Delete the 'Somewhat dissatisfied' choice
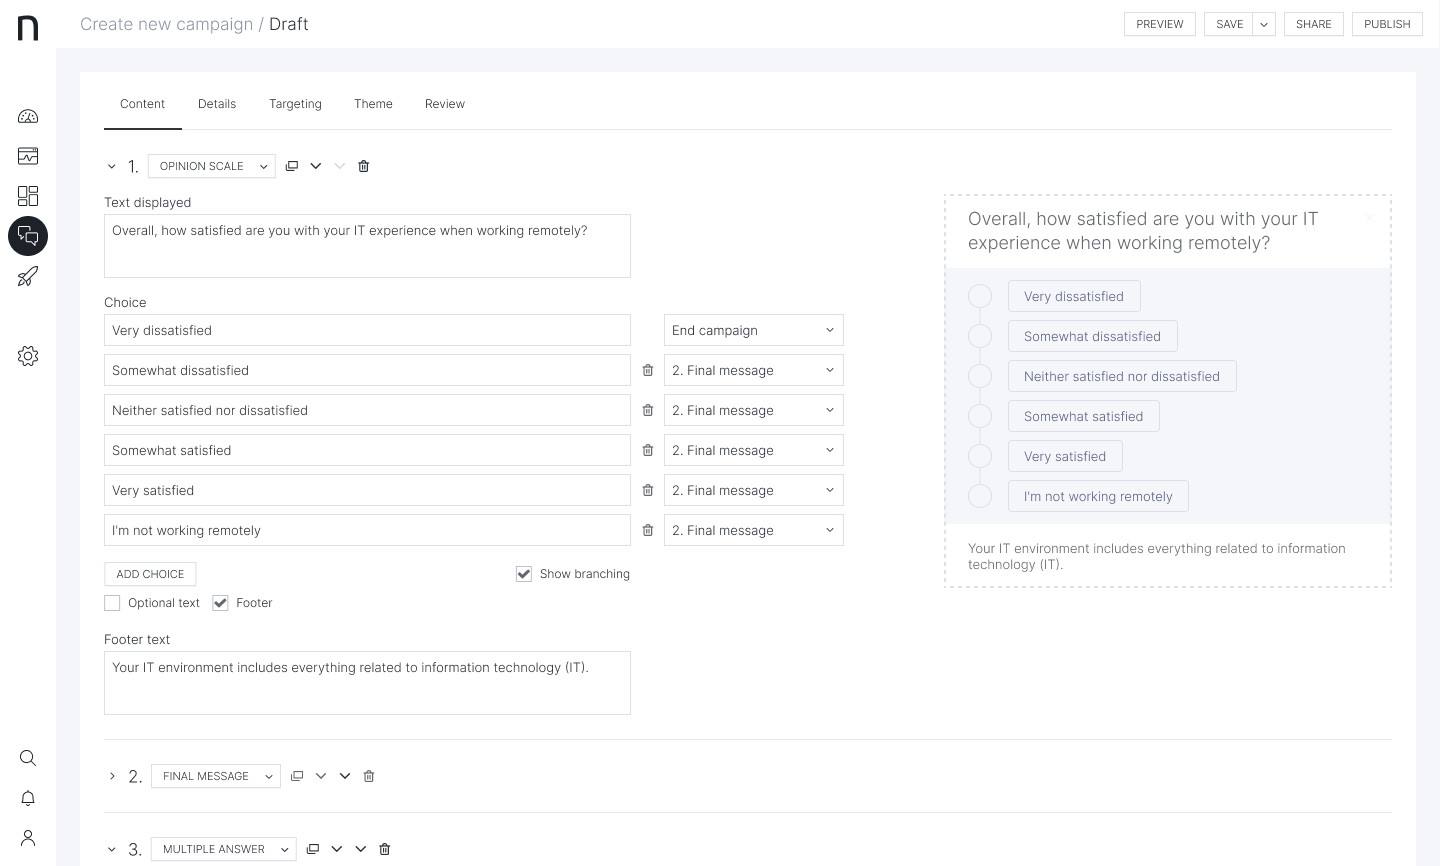This screenshot has height=866, width=1440. (648, 370)
